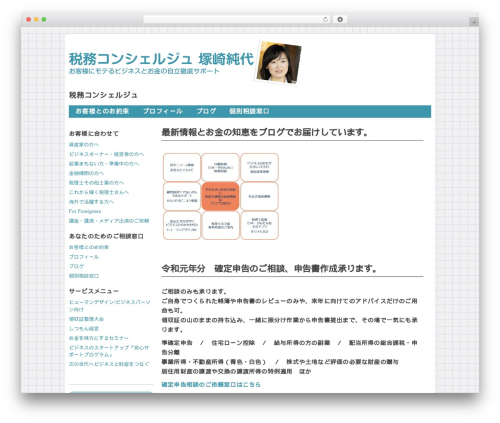Open ブログ in the sidebar consultation list
500x423 pixels.
click(76, 266)
